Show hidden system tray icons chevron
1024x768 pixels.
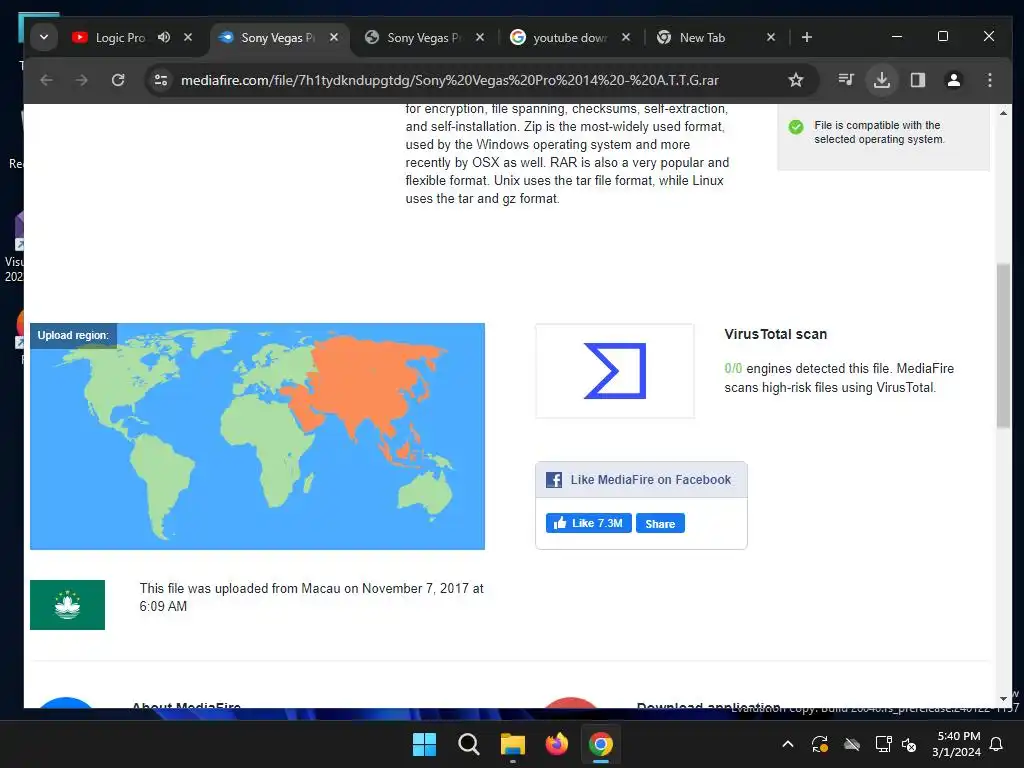point(788,744)
